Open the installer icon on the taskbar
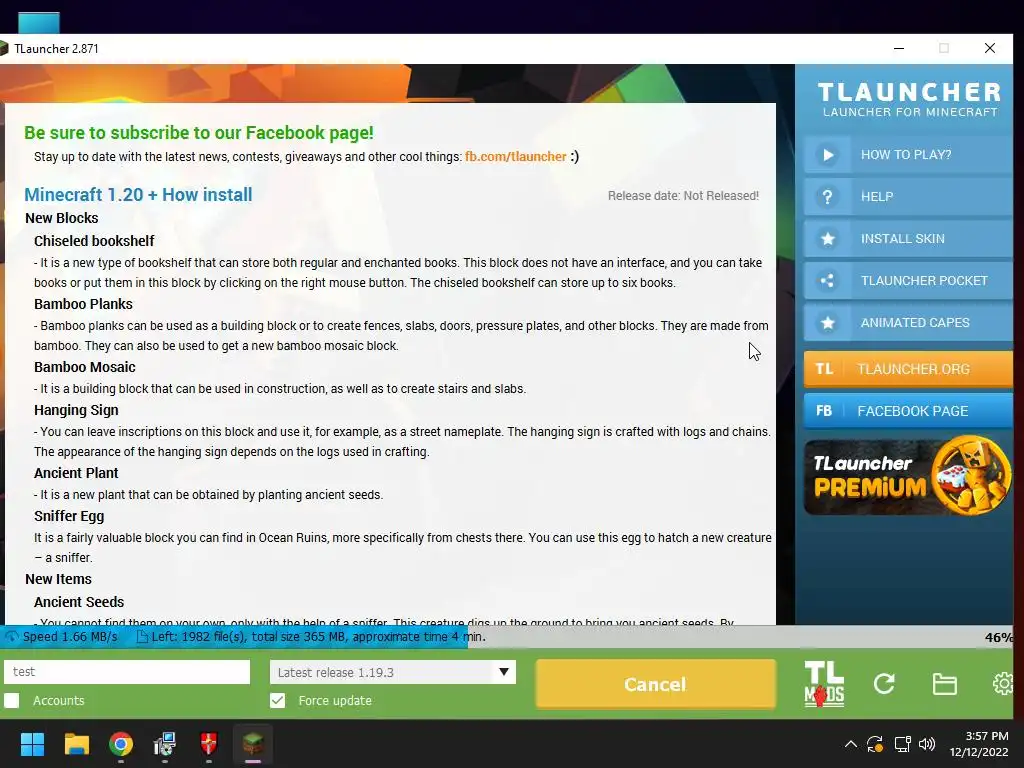1024x768 pixels. [x=165, y=744]
